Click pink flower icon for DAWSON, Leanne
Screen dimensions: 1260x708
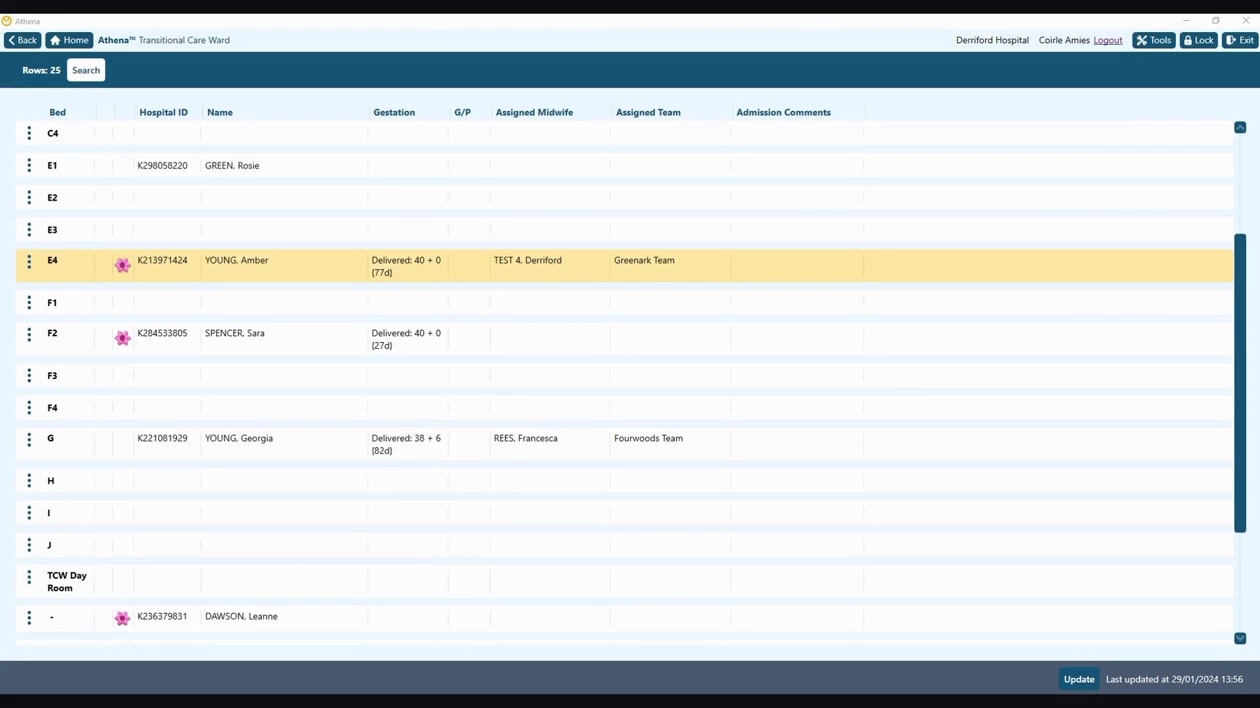point(122,619)
